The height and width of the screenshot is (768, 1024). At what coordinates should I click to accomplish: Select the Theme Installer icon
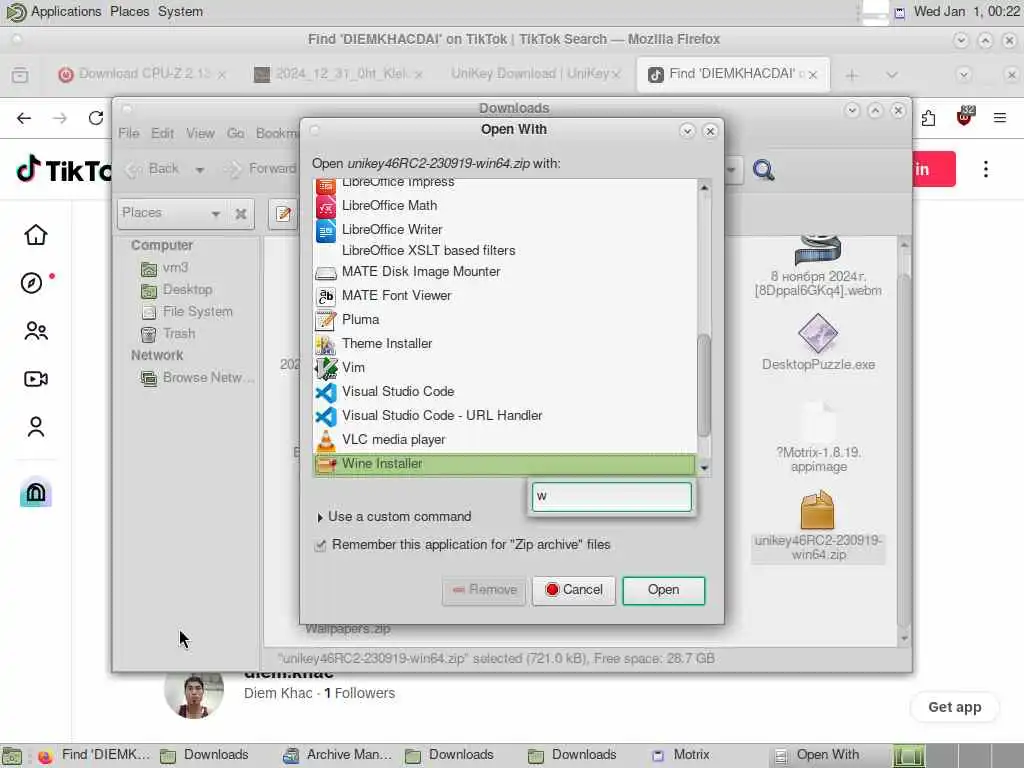point(325,344)
